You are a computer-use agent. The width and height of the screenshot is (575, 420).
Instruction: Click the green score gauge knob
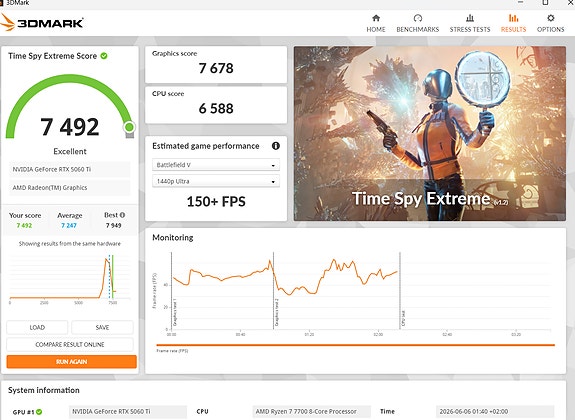pos(129,127)
